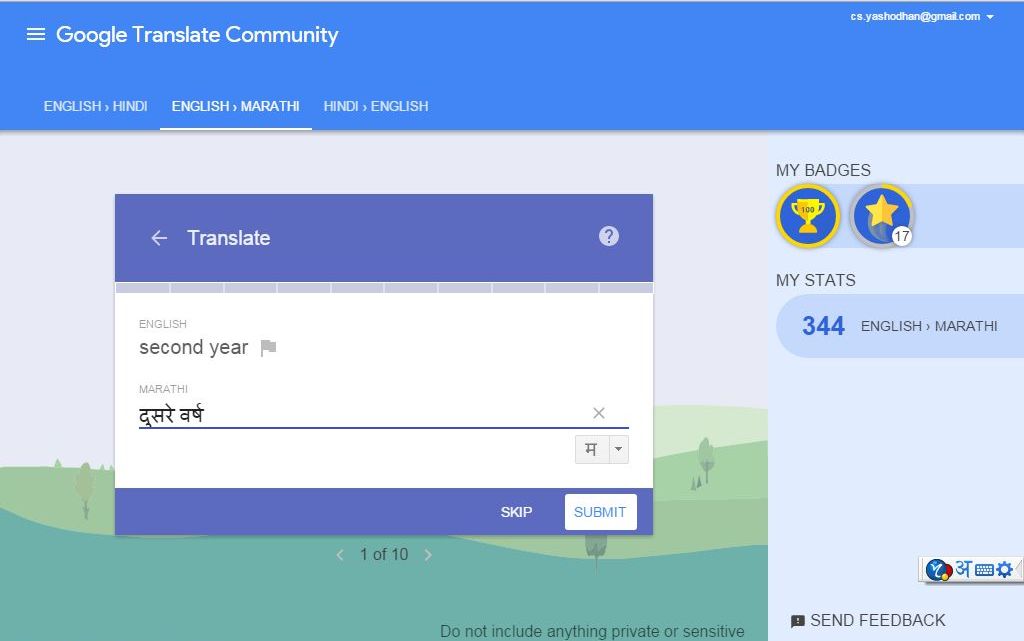The image size is (1024, 641).
Task: Click the Google Translate Community title
Action: [x=197, y=35]
